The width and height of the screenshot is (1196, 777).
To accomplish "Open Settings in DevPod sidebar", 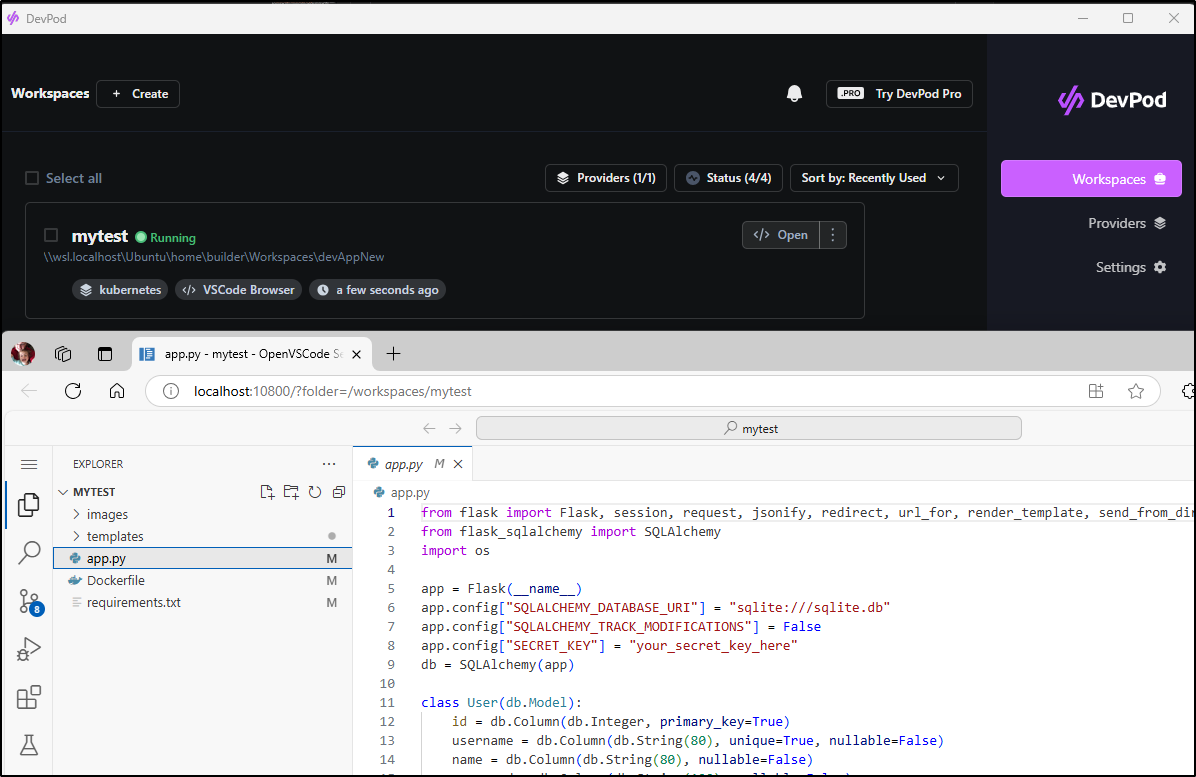I will coord(1131,268).
